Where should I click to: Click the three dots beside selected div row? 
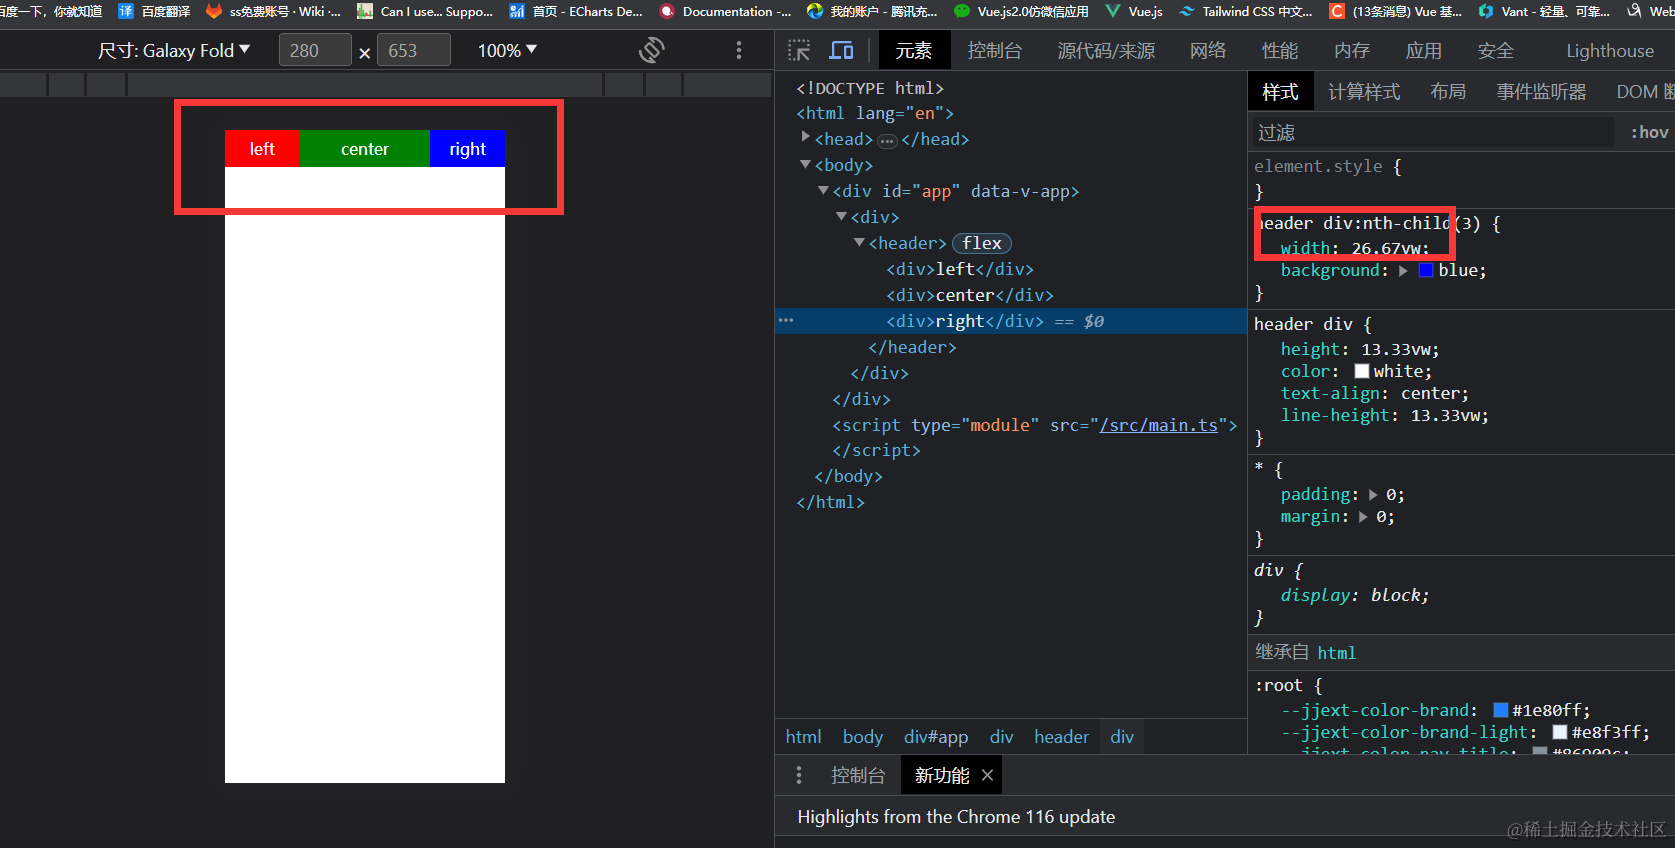pyautogui.click(x=786, y=321)
